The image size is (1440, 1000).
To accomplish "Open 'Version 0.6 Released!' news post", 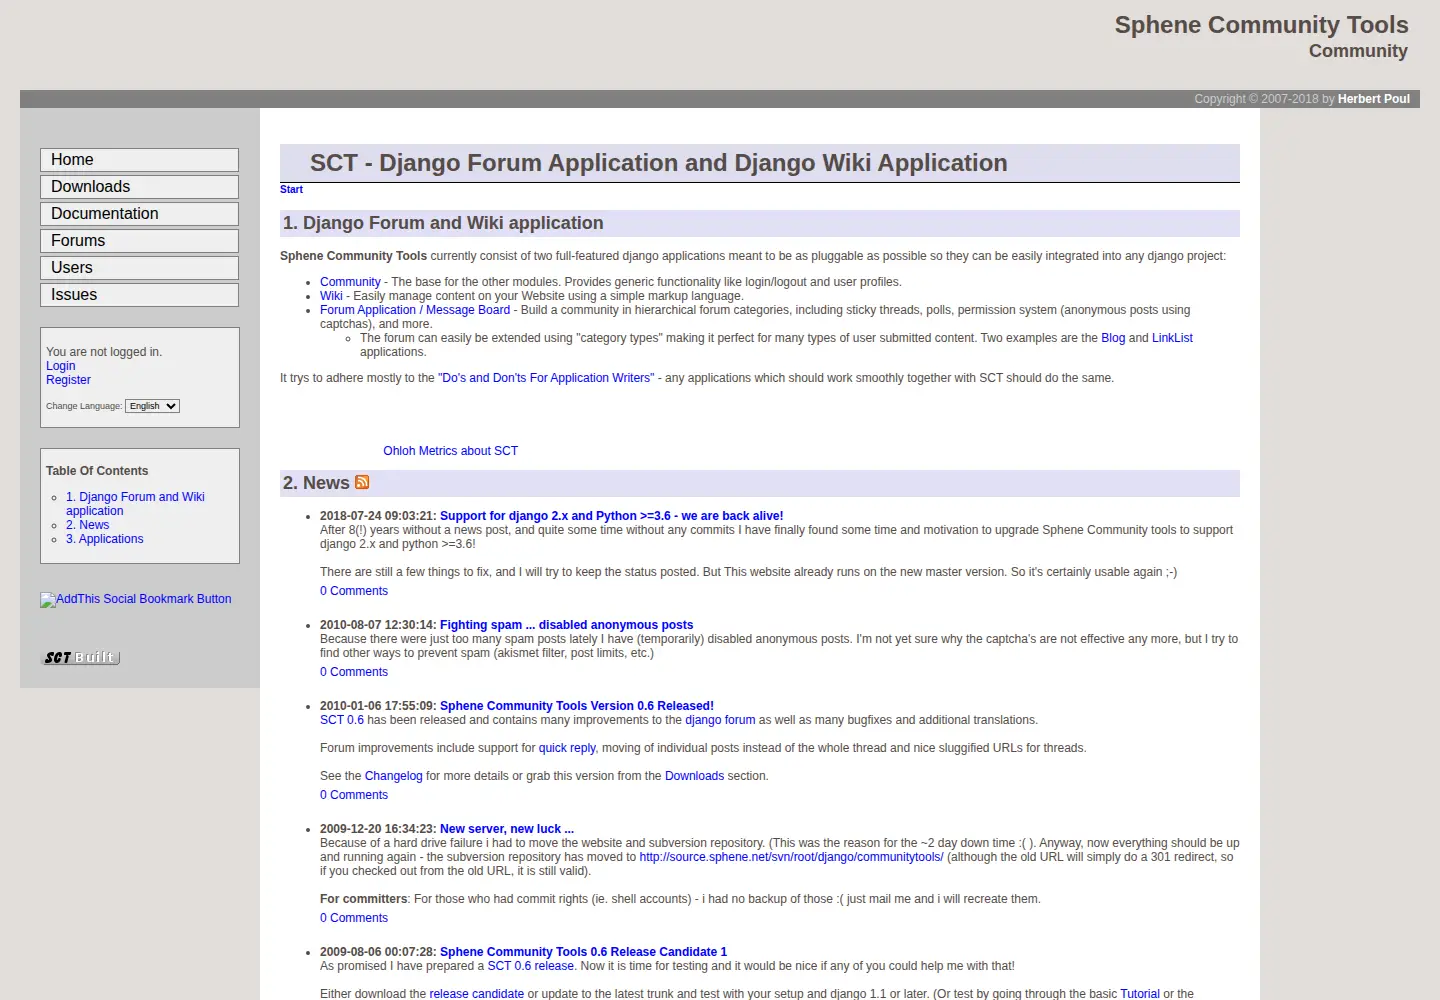I will pos(577,706).
